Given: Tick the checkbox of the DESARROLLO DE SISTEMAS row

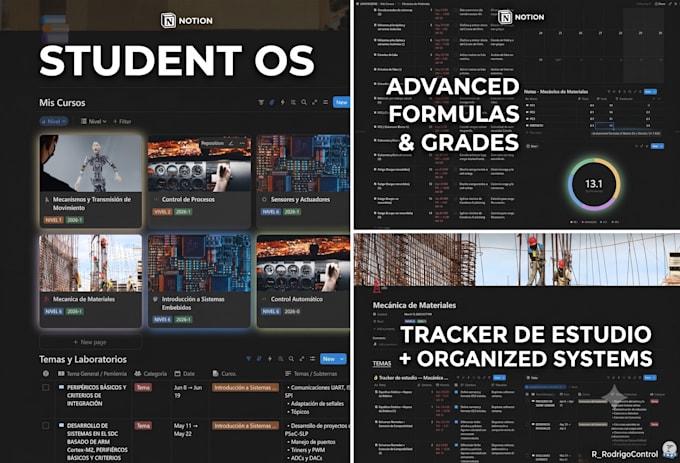Looking at the screenshot, I should tap(46, 426).
